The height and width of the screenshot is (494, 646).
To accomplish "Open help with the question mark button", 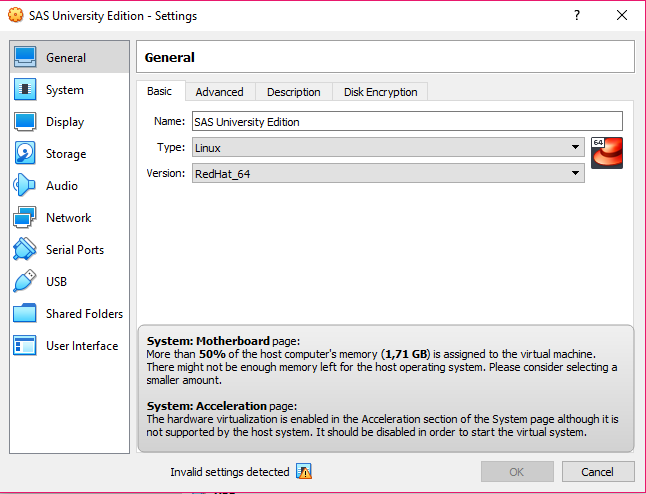I will [577, 15].
